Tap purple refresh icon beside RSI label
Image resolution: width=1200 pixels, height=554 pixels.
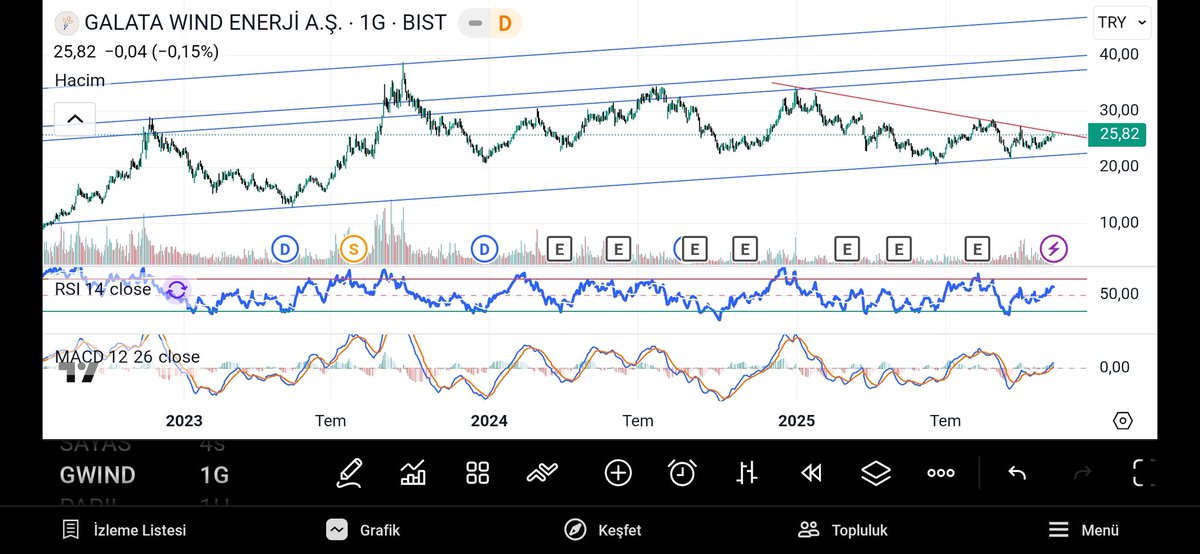177,290
